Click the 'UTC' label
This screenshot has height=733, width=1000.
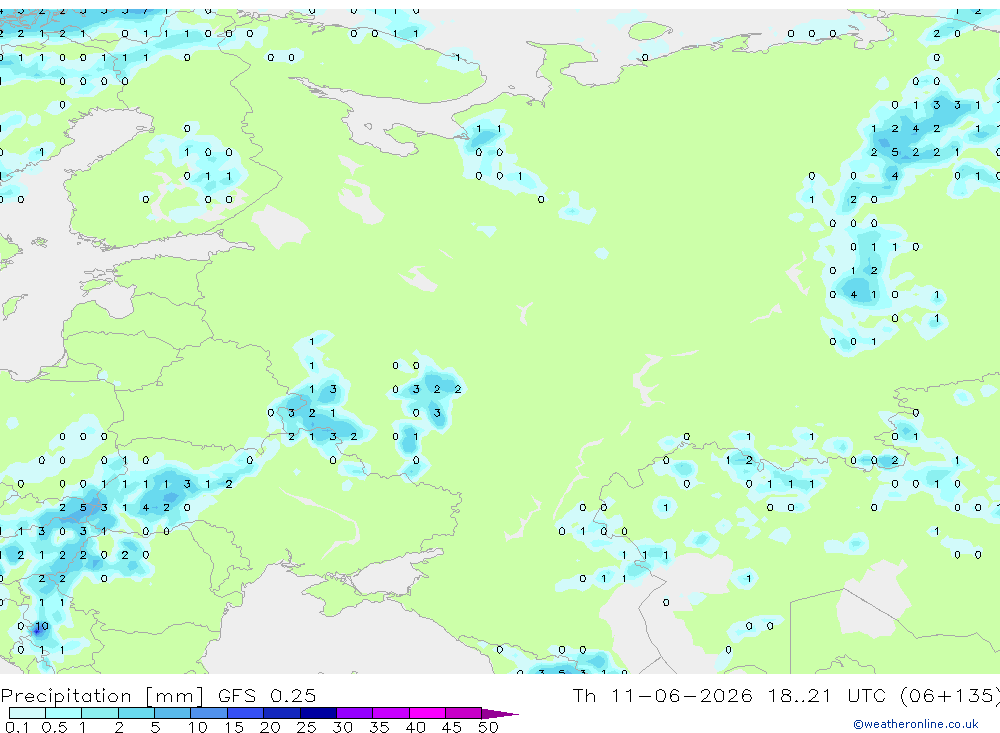point(867,695)
